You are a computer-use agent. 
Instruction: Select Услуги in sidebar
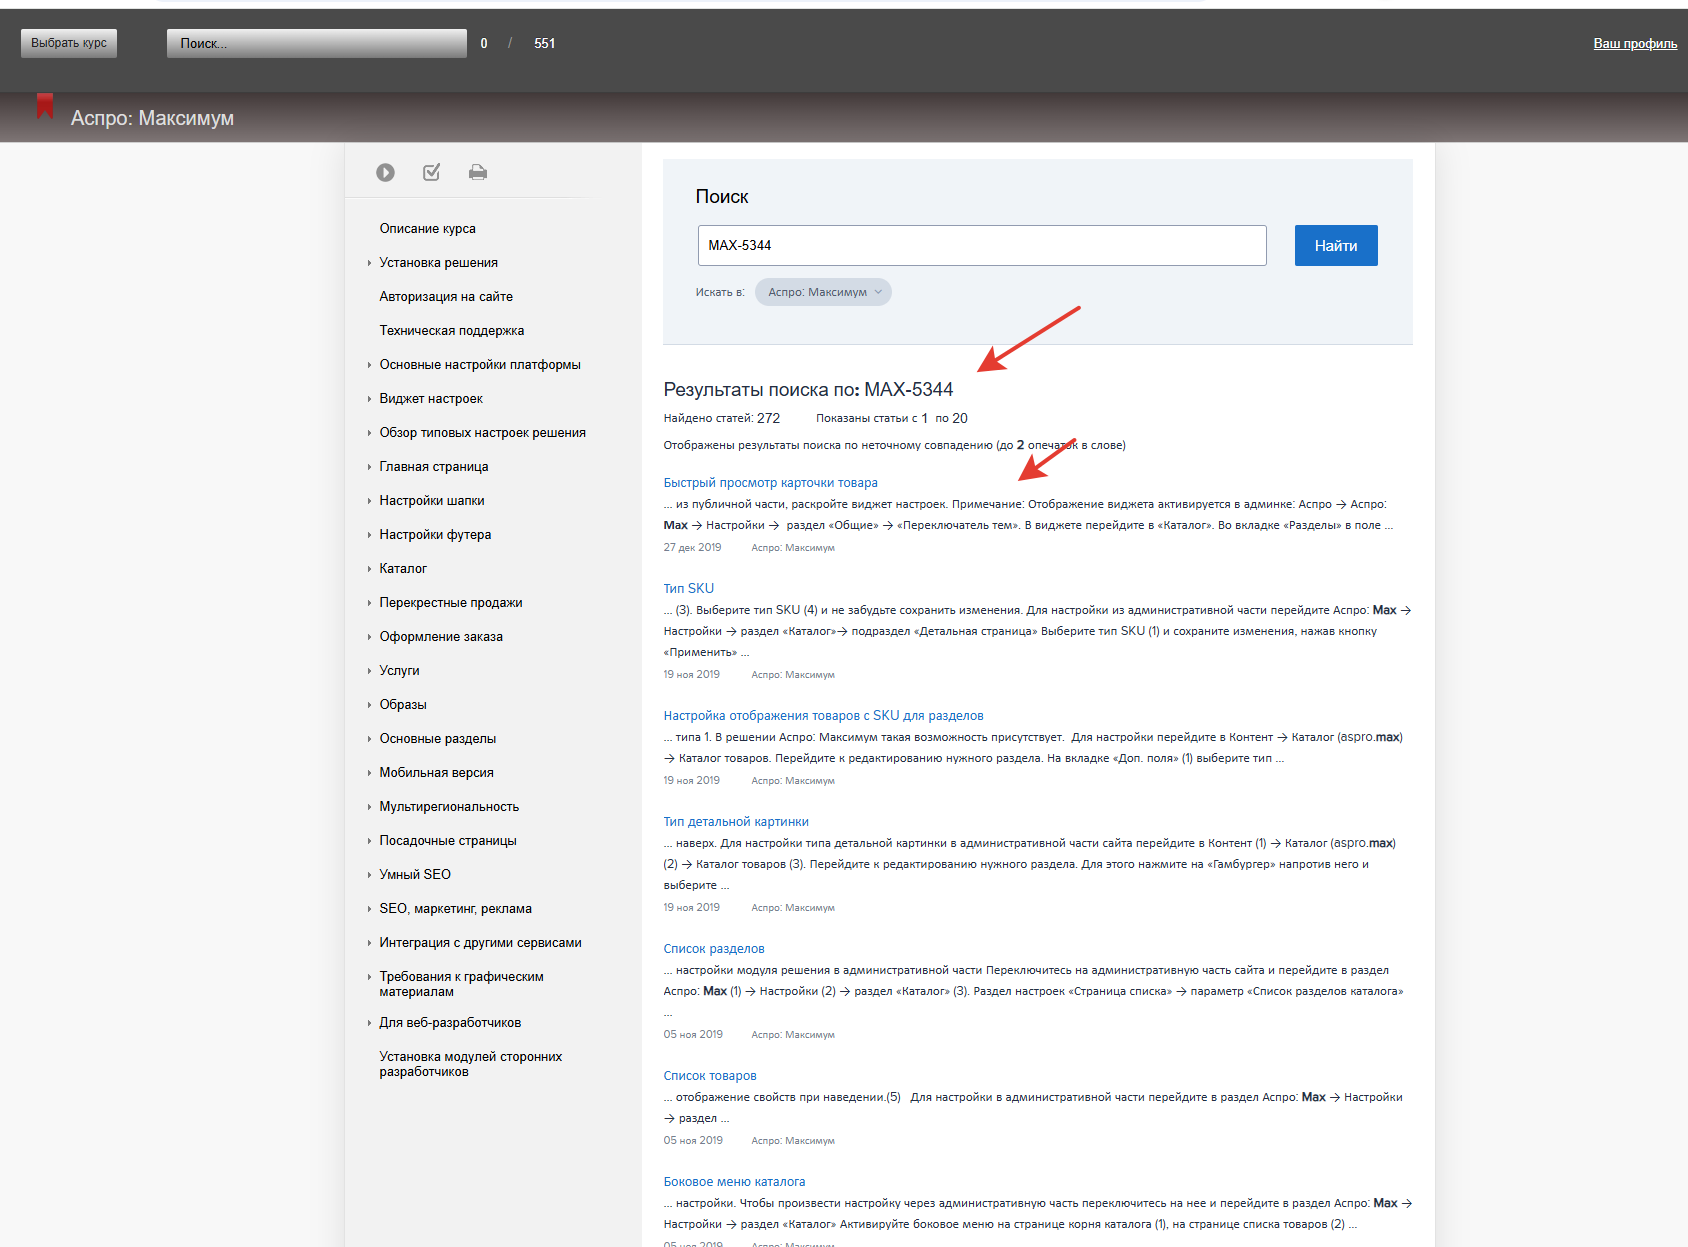pyautogui.click(x=399, y=671)
